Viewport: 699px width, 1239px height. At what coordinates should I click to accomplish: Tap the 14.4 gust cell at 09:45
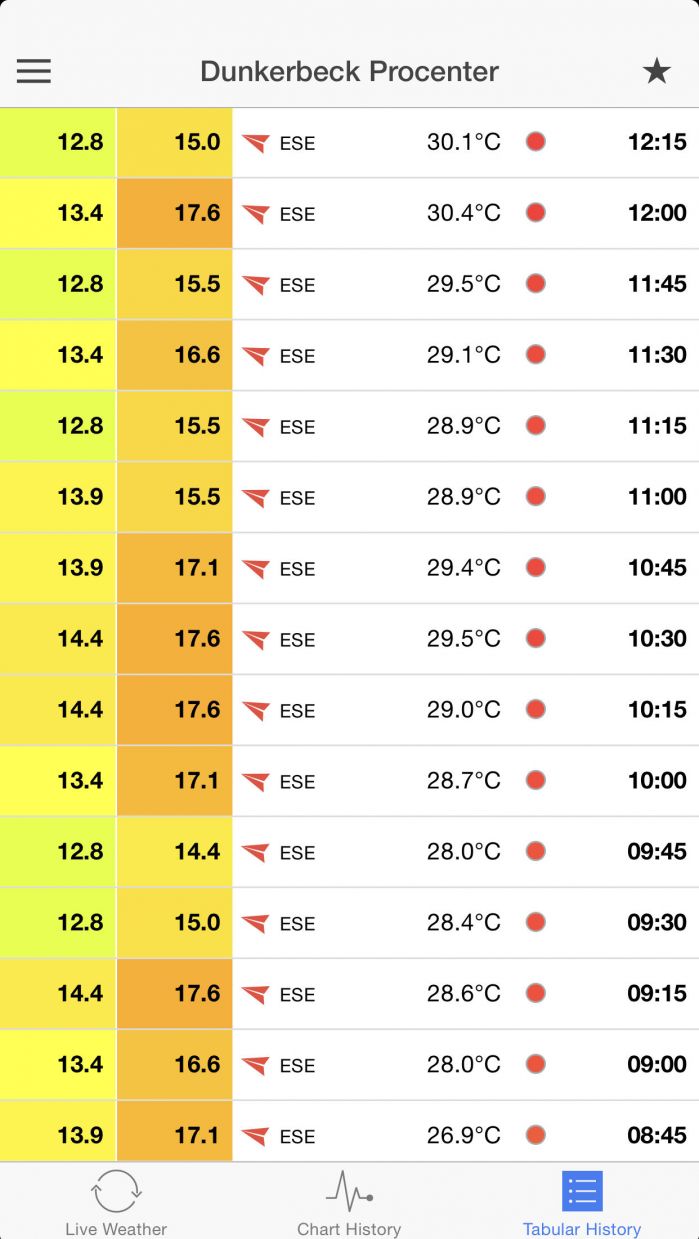(x=175, y=852)
